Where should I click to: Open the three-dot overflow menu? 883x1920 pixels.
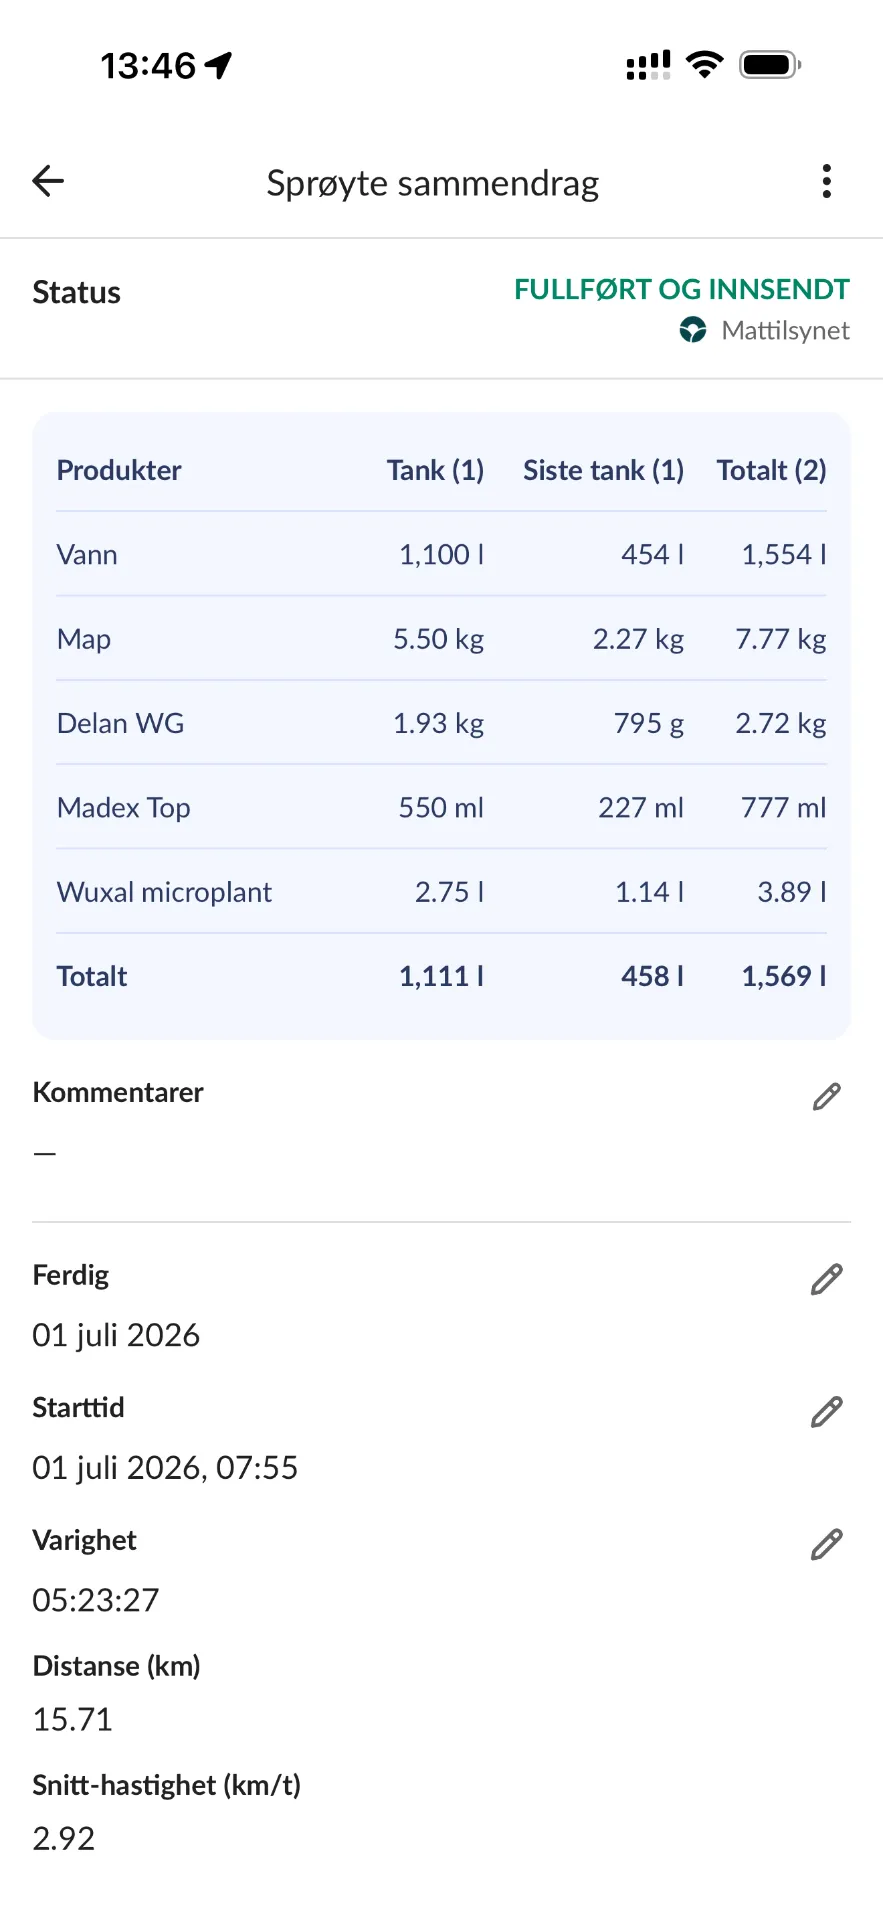pos(826,181)
